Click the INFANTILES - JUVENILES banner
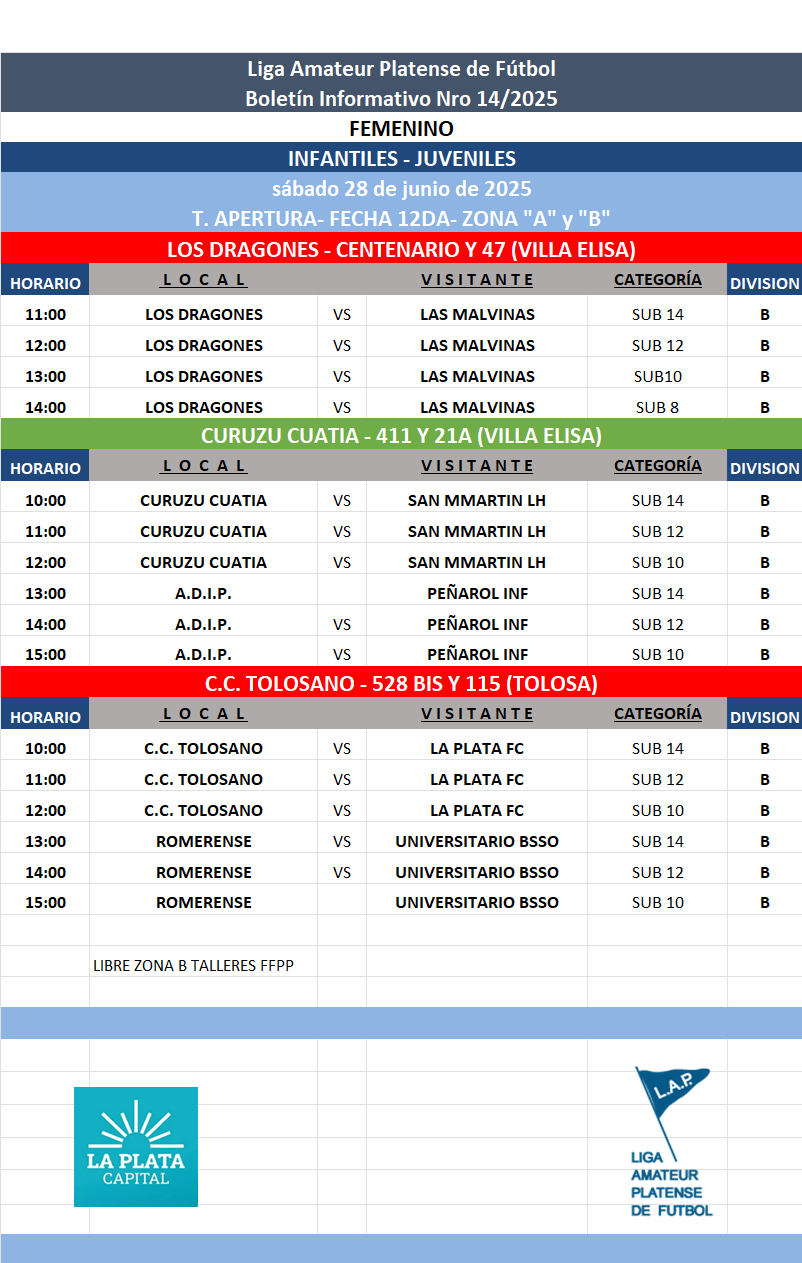 click(401, 158)
